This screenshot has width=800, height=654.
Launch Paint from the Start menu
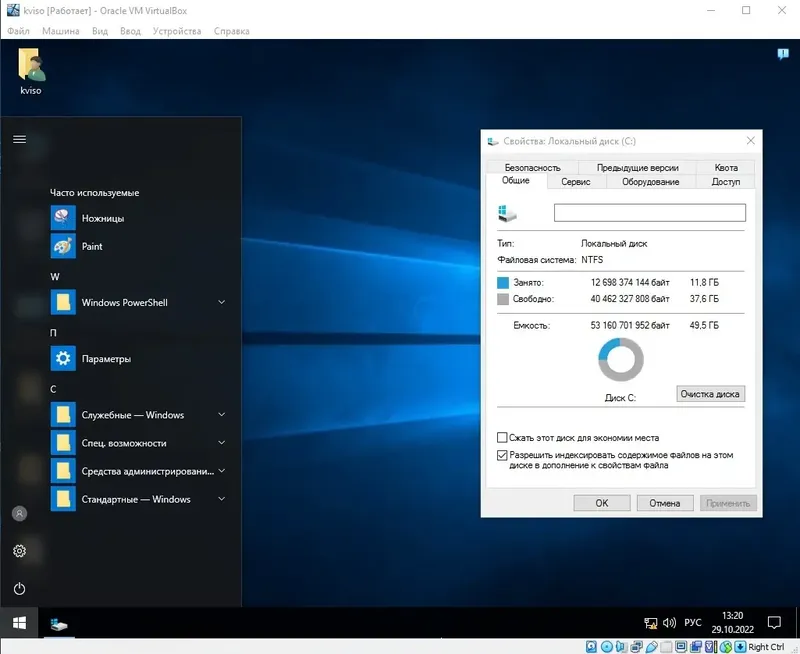click(x=90, y=246)
